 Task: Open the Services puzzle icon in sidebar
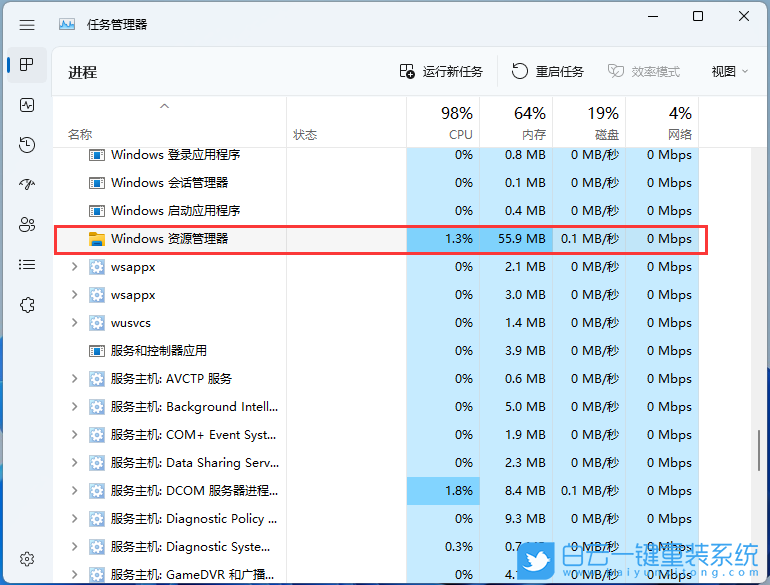(x=27, y=305)
